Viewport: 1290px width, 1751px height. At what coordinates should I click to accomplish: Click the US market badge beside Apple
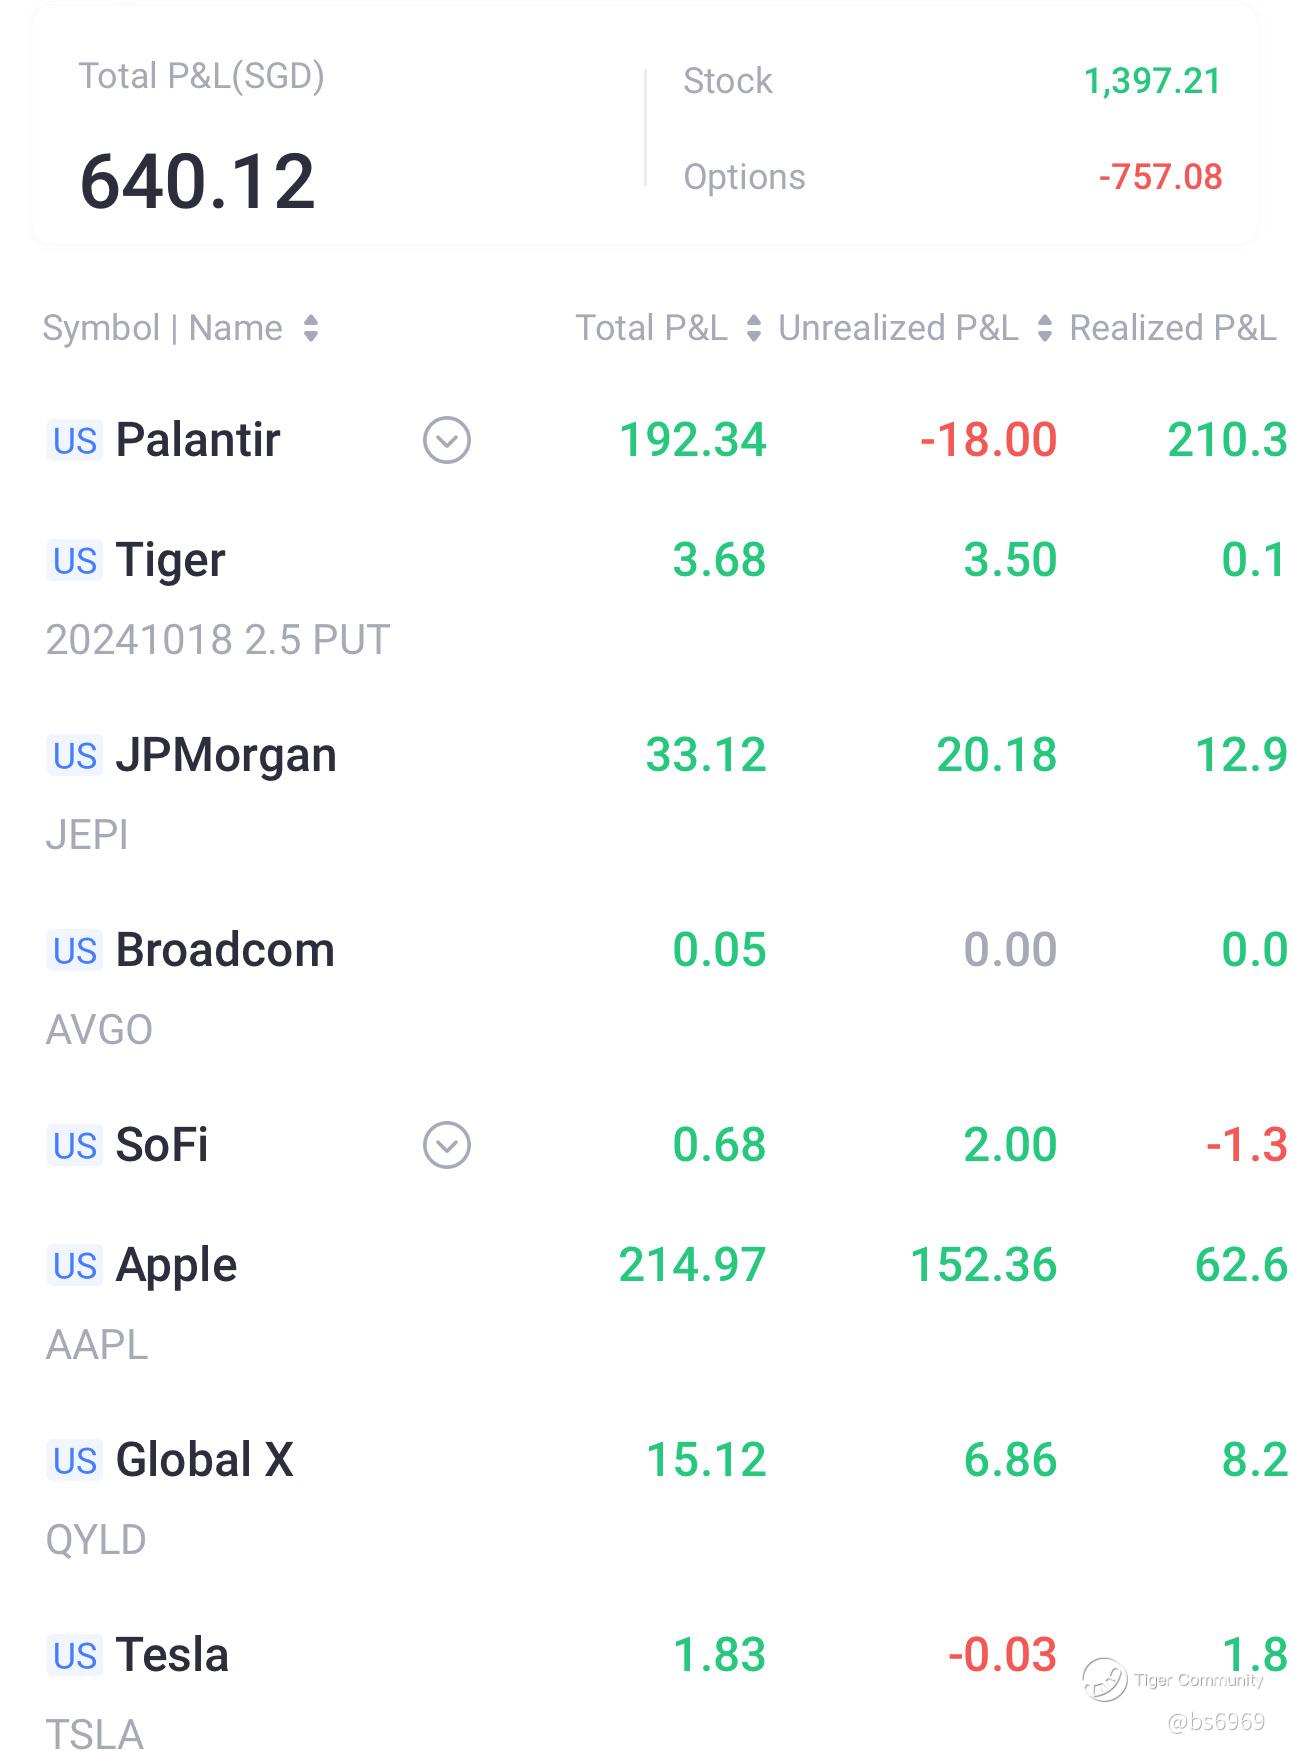tap(75, 1266)
